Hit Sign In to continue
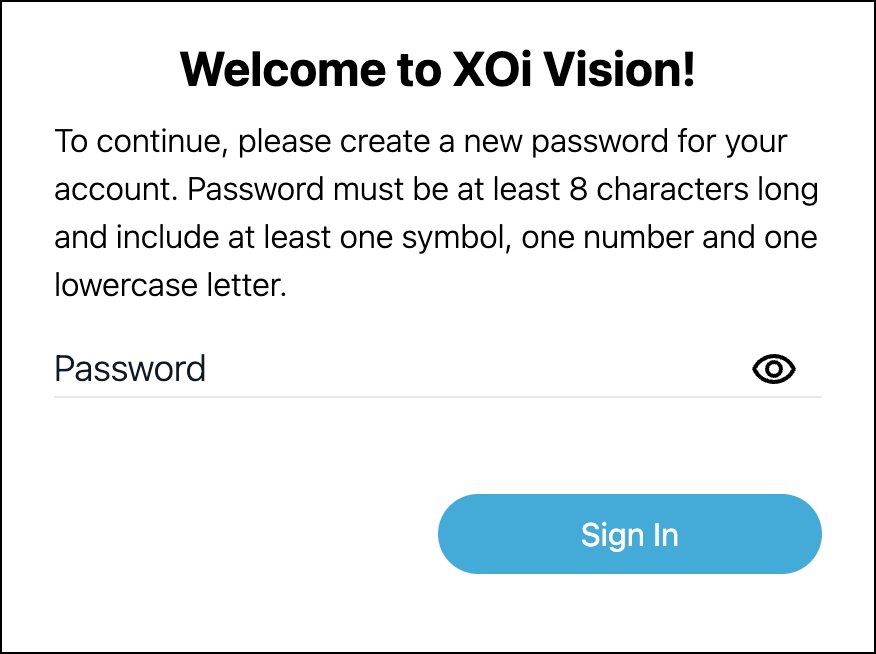This screenshot has height=654, width=876. coord(629,534)
